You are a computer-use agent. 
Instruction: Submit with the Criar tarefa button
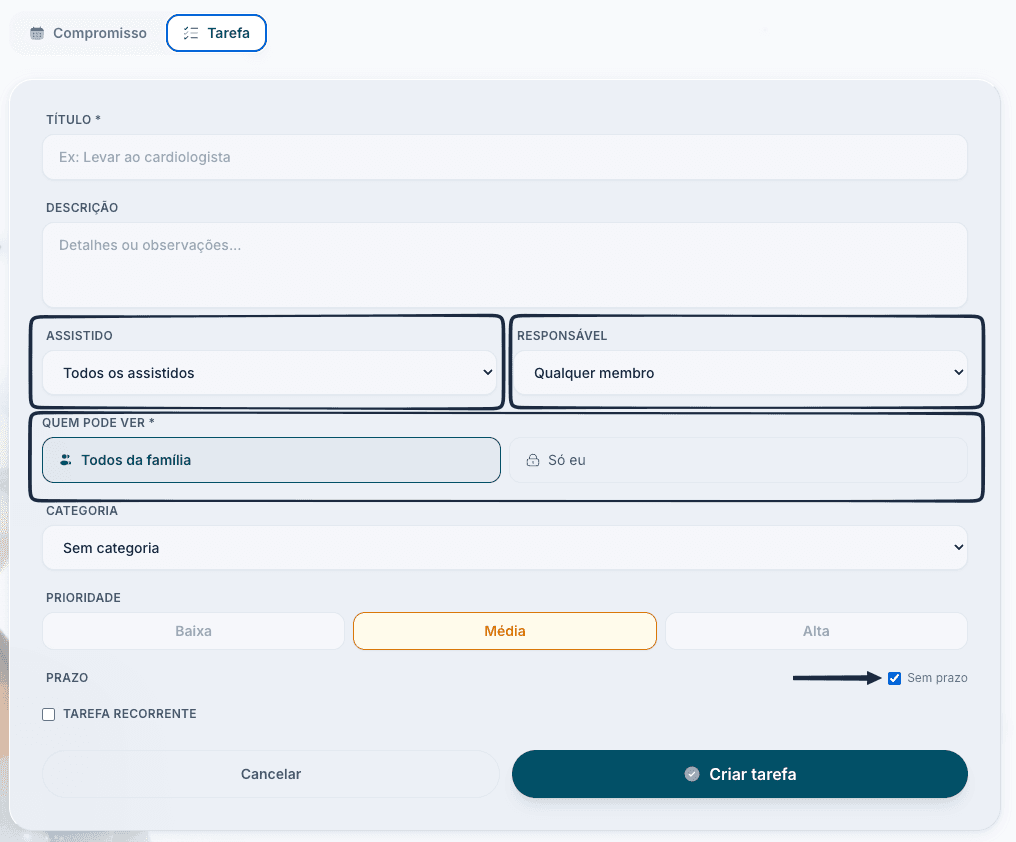pyautogui.click(x=740, y=774)
